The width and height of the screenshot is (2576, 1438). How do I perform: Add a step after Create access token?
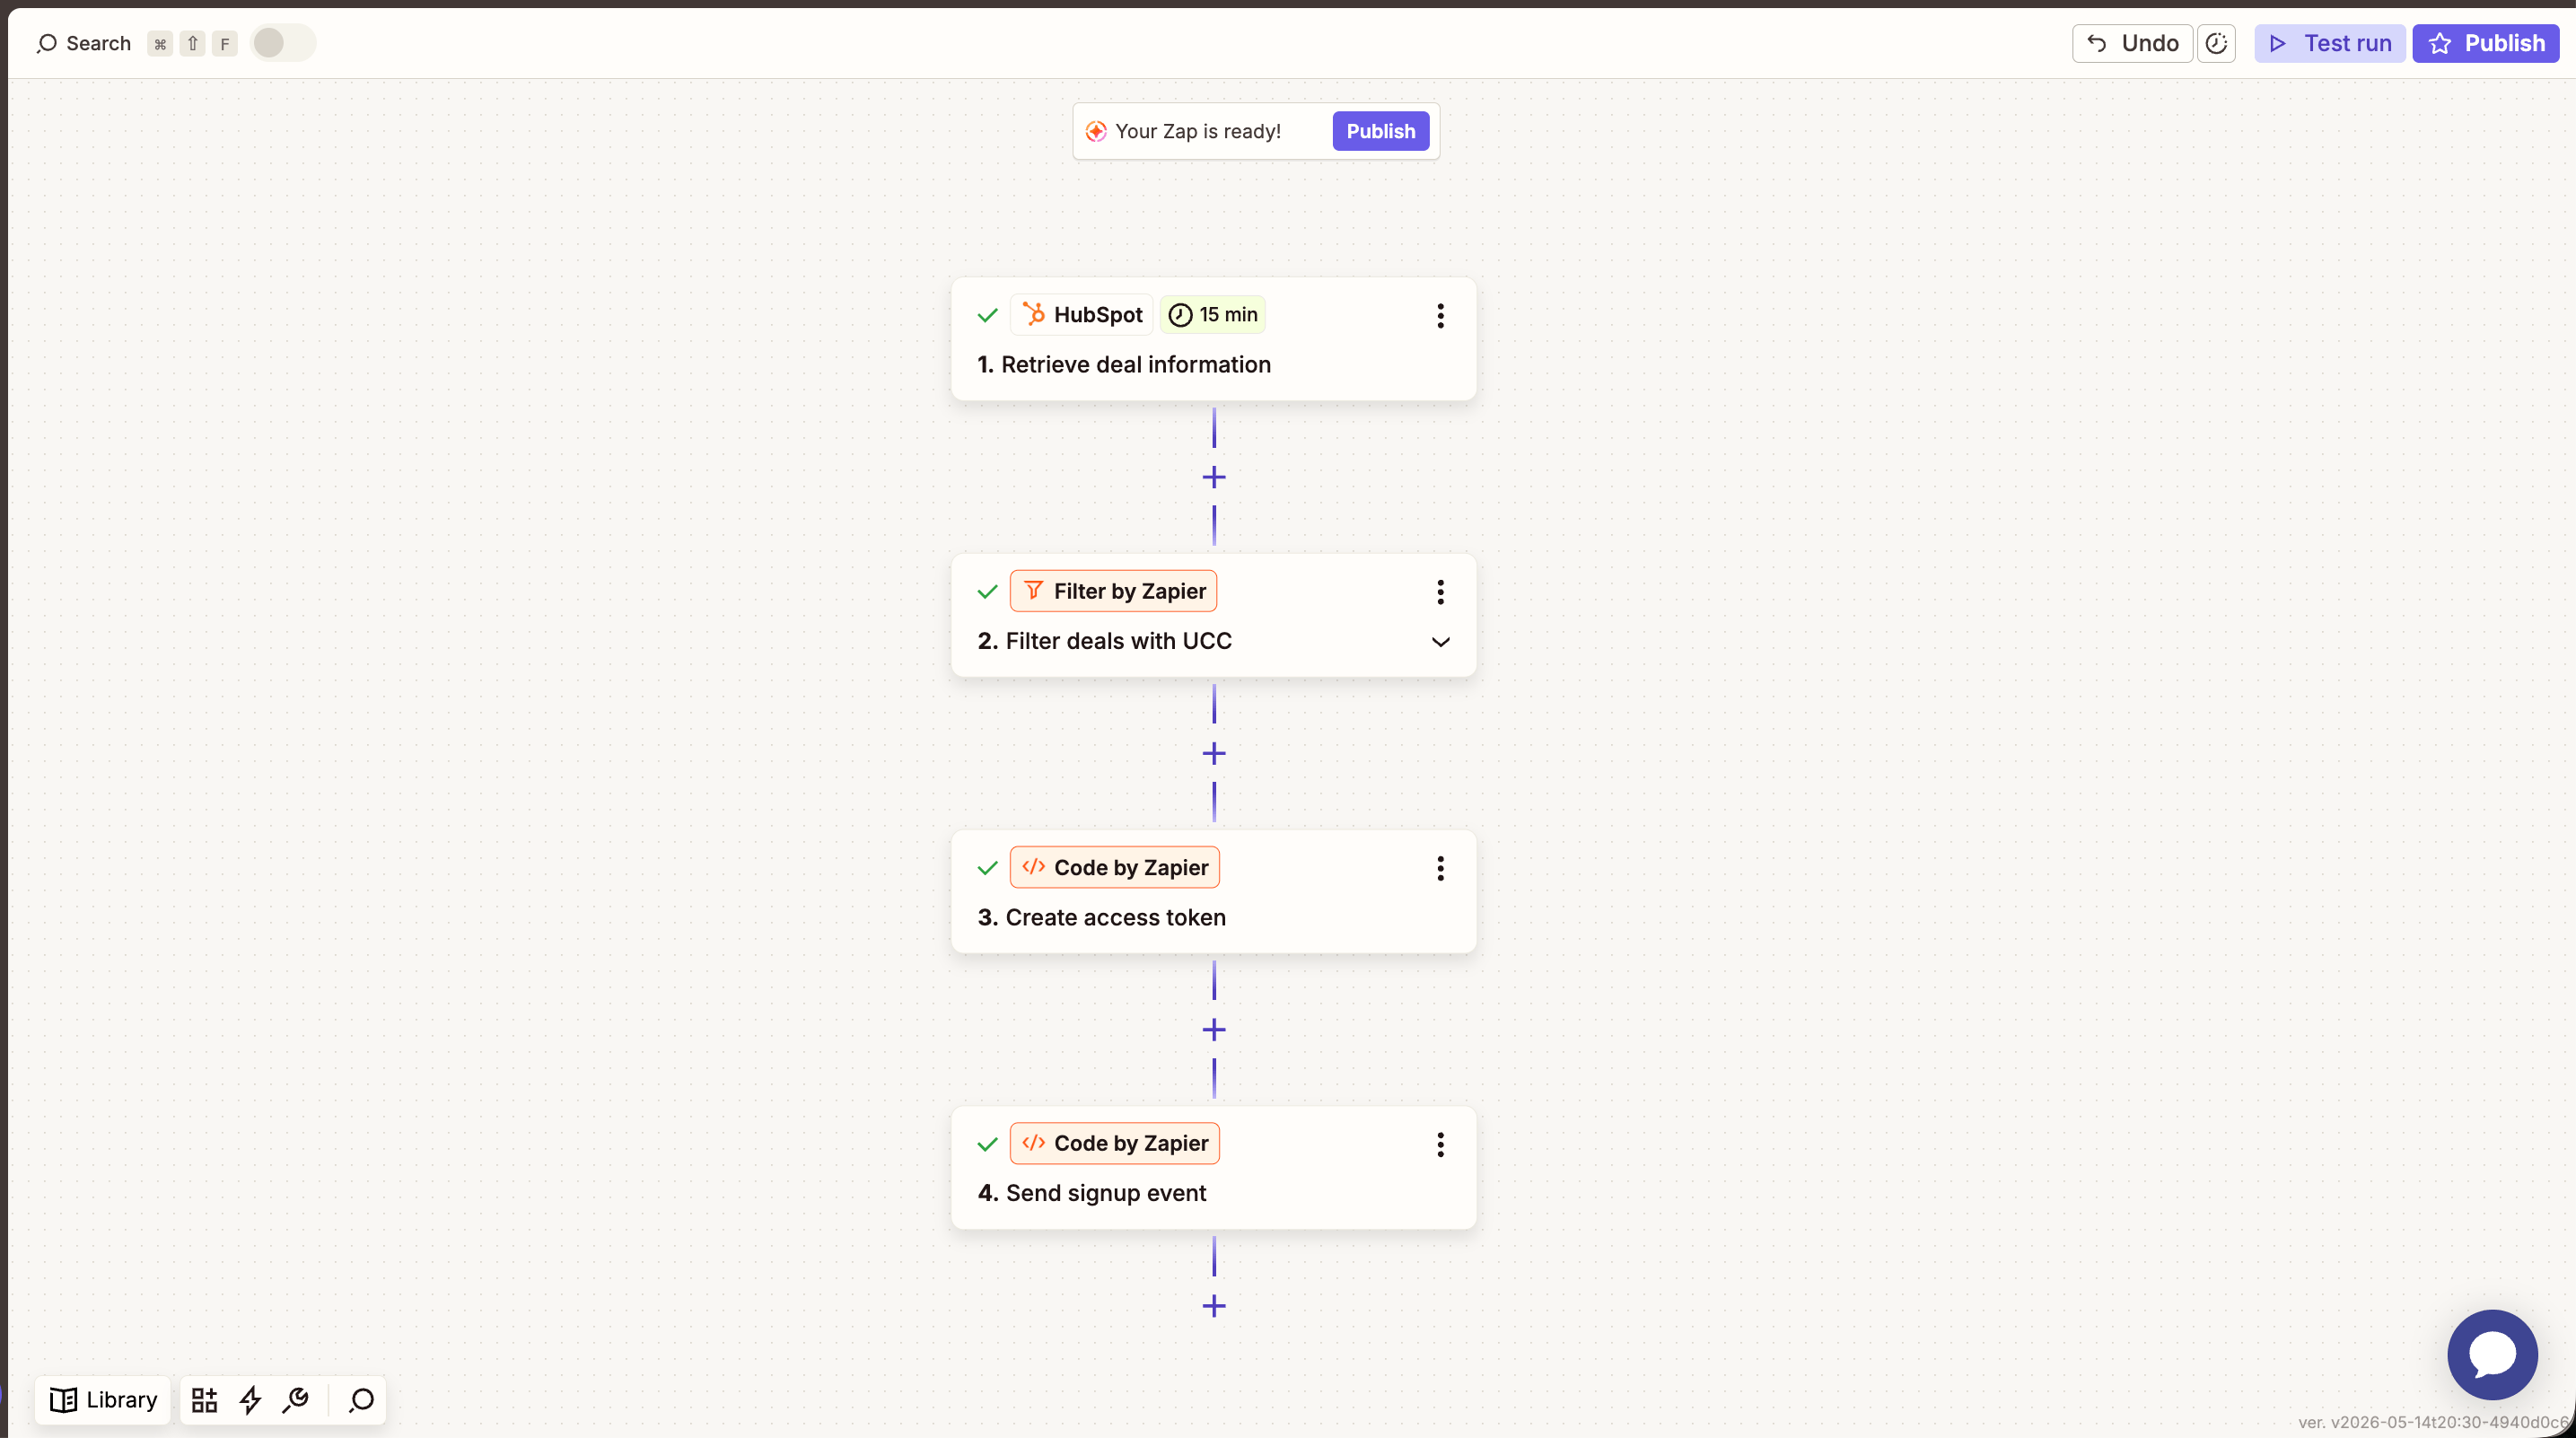click(x=1214, y=1029)
